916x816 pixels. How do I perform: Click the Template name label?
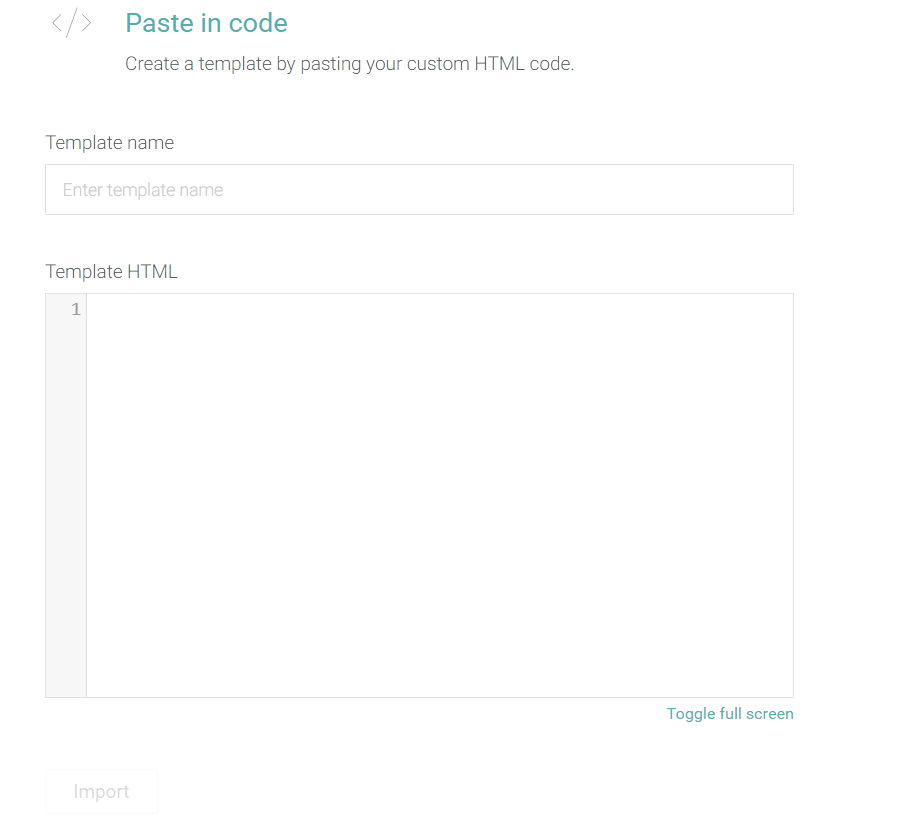tap(110, 143)
